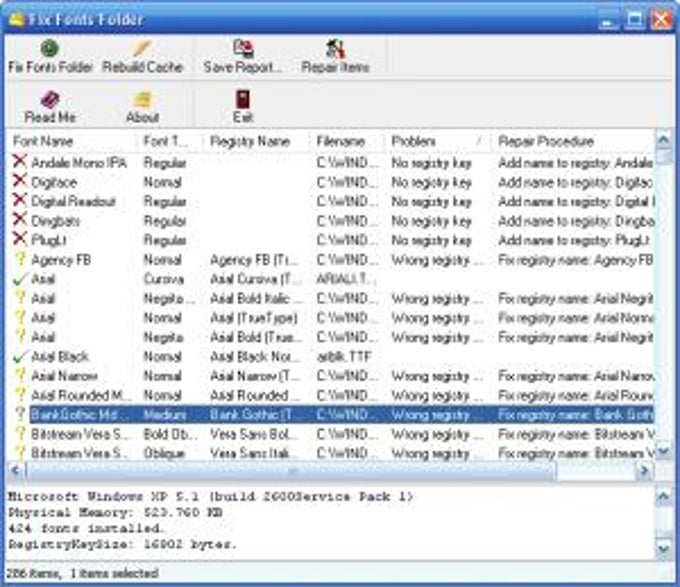Click the horizontal scrollbar thumb
The width and height of the screenshot is (680, 587).
pyautogui.click(x=291, y=470)
